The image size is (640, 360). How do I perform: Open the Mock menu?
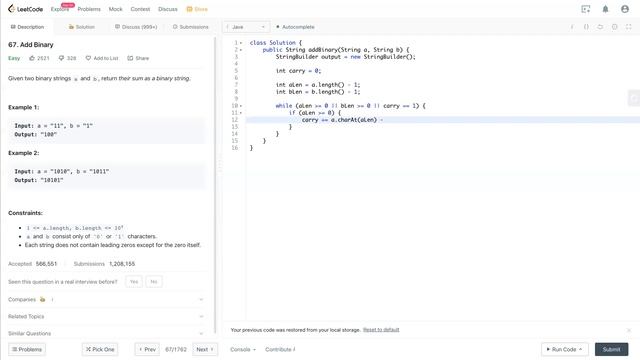(x=116, y=9)
